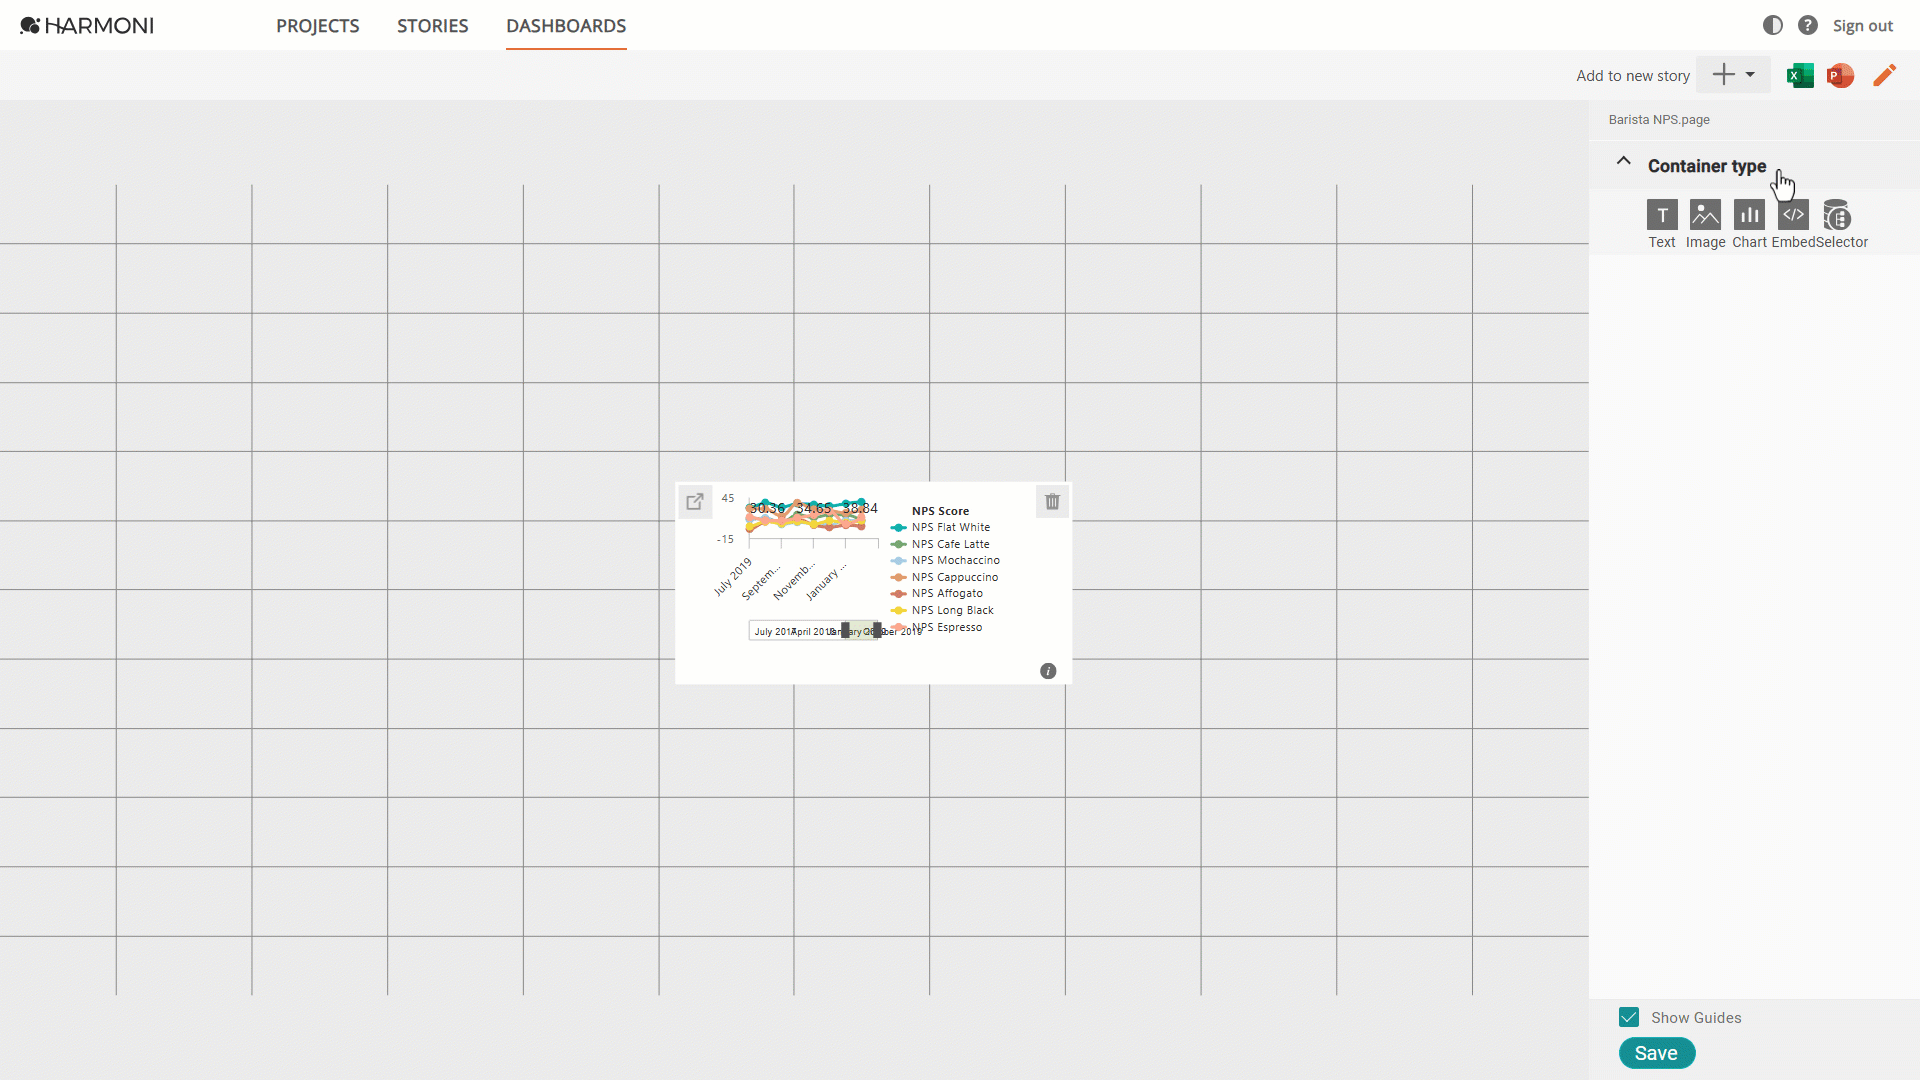Select the Image container type

click(x=1705, y=225)
